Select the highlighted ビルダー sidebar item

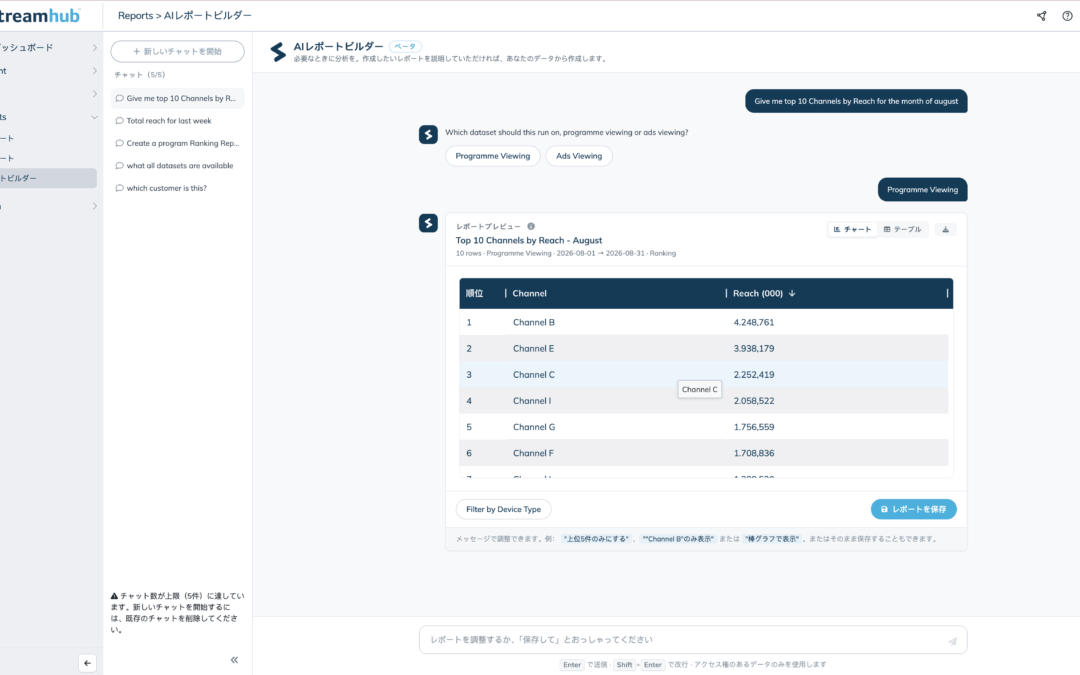point(48,178)
